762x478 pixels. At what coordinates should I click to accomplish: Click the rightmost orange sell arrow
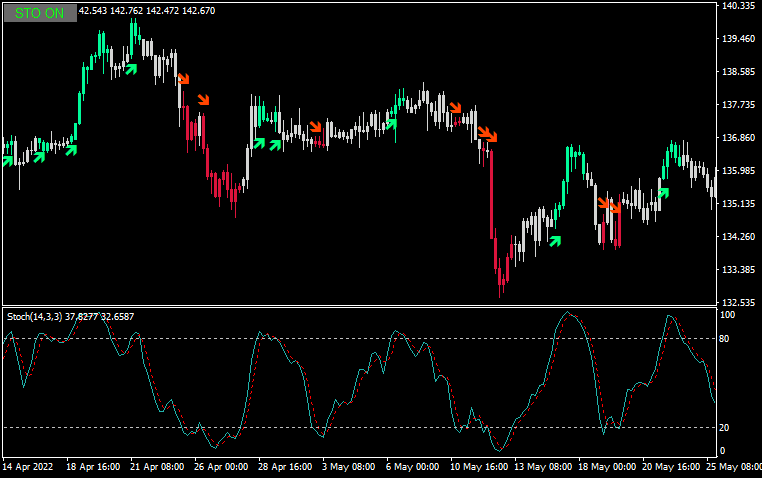(615, 208)
